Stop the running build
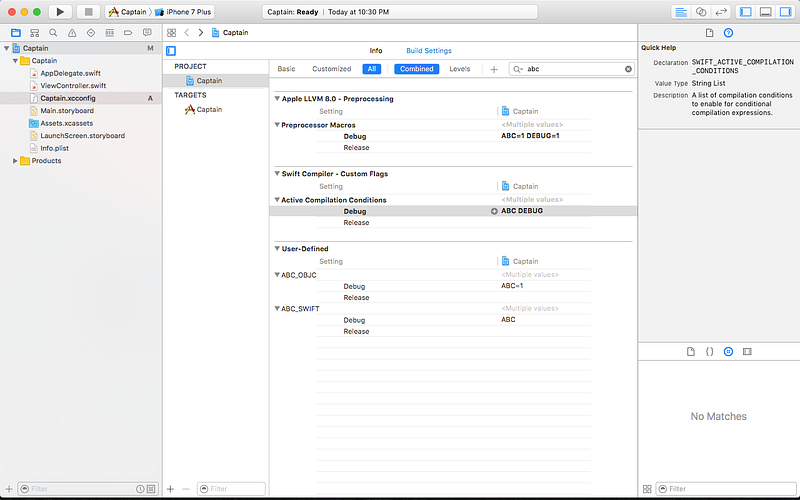Image resolution: width=800 pixels, height=500 pixels. tap(88, 12)
